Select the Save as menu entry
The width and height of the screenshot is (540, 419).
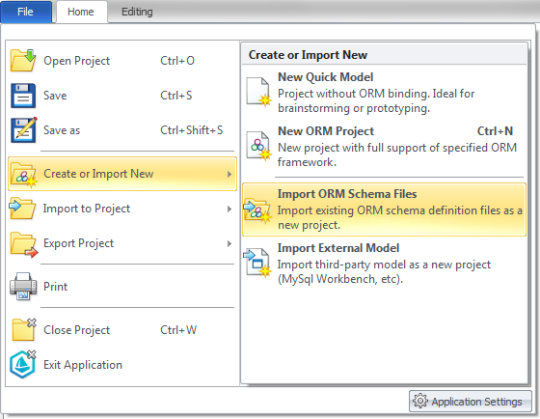coord(122,130)
